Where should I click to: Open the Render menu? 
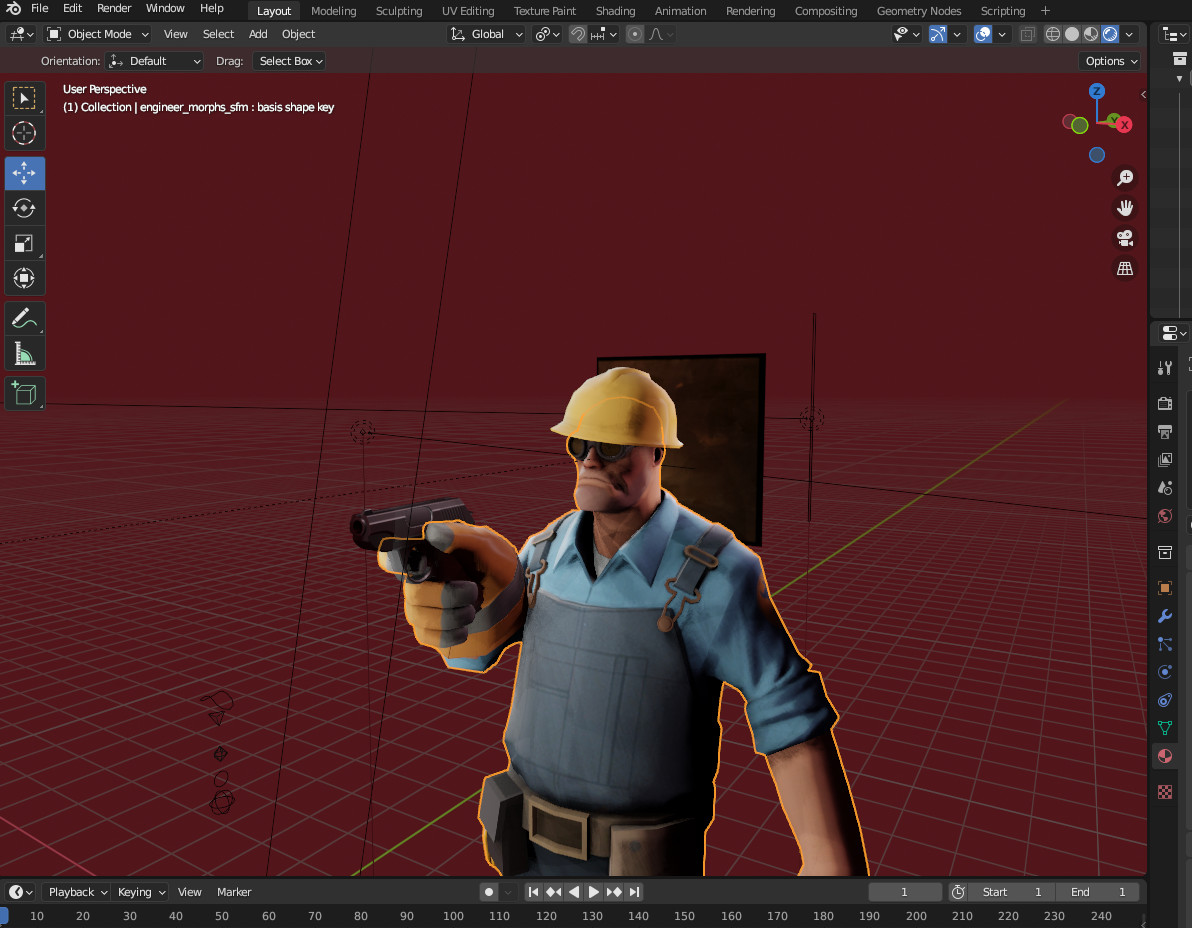click(x=114, y=8)
